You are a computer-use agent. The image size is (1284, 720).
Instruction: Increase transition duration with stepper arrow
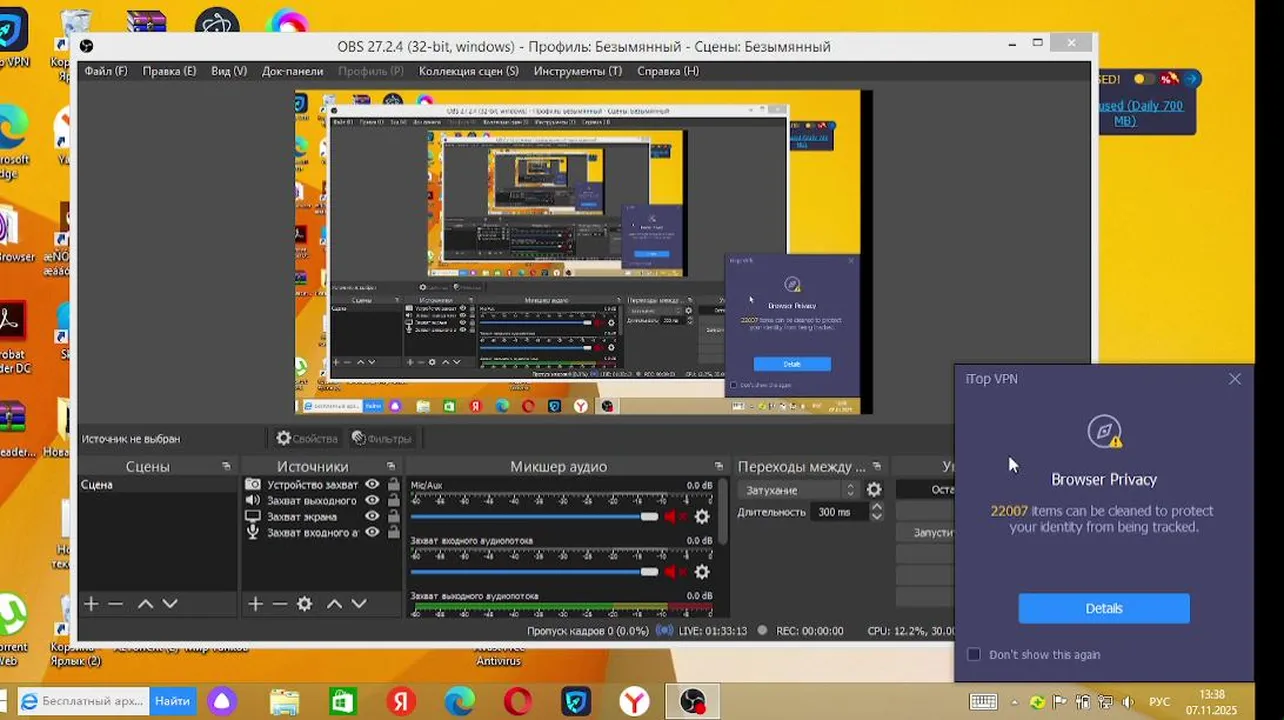point(877,507)
